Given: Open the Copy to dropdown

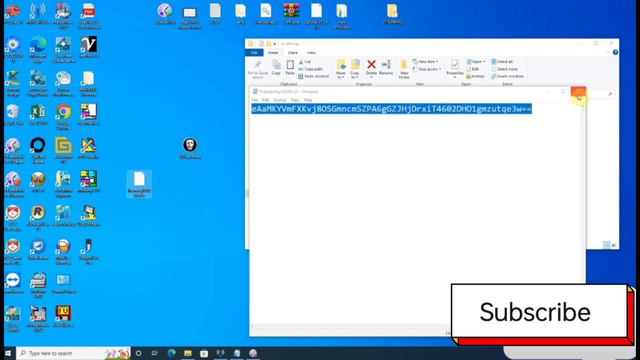Looking at the screenshot, I should 355,69.
